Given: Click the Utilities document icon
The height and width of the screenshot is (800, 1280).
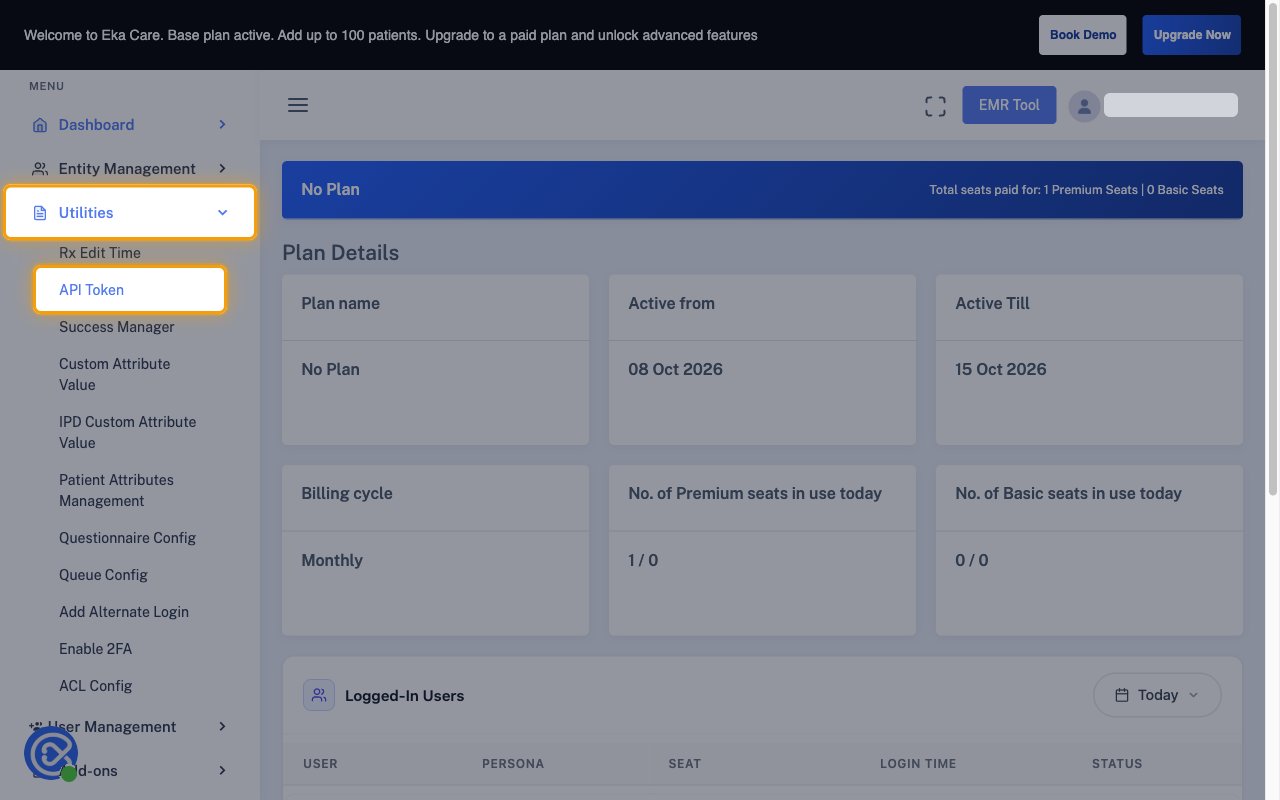Looking at the screenshot, I should (x=40, y=213).
